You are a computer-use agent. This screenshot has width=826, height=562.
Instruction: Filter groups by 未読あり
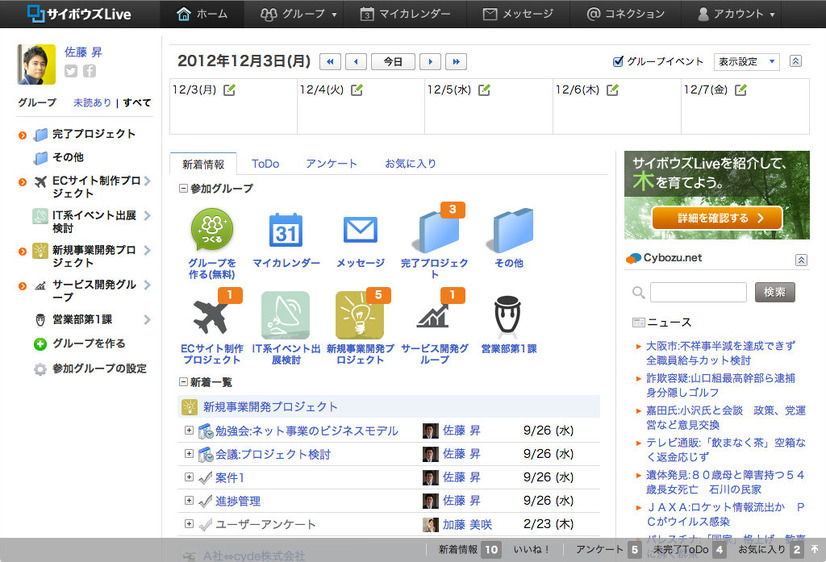pyautogui.click(x=92, y=103)
